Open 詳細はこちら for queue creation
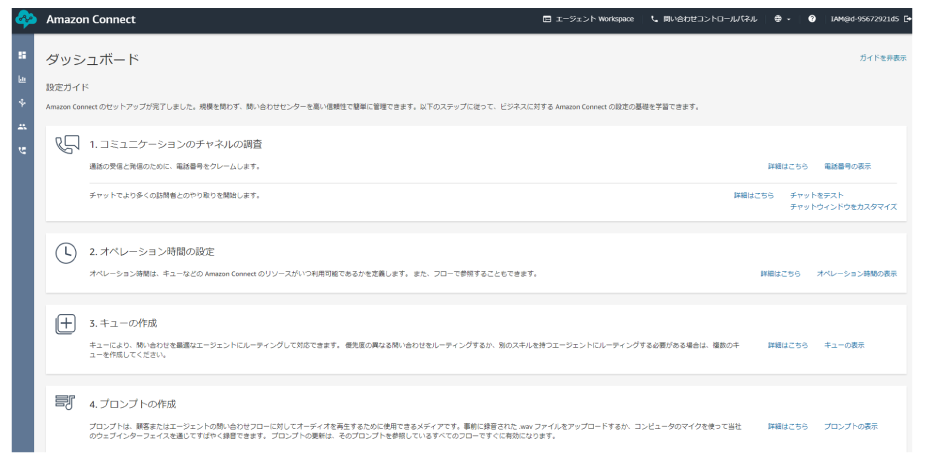Viewport: 925px width, 462px height. coord(788,345)
